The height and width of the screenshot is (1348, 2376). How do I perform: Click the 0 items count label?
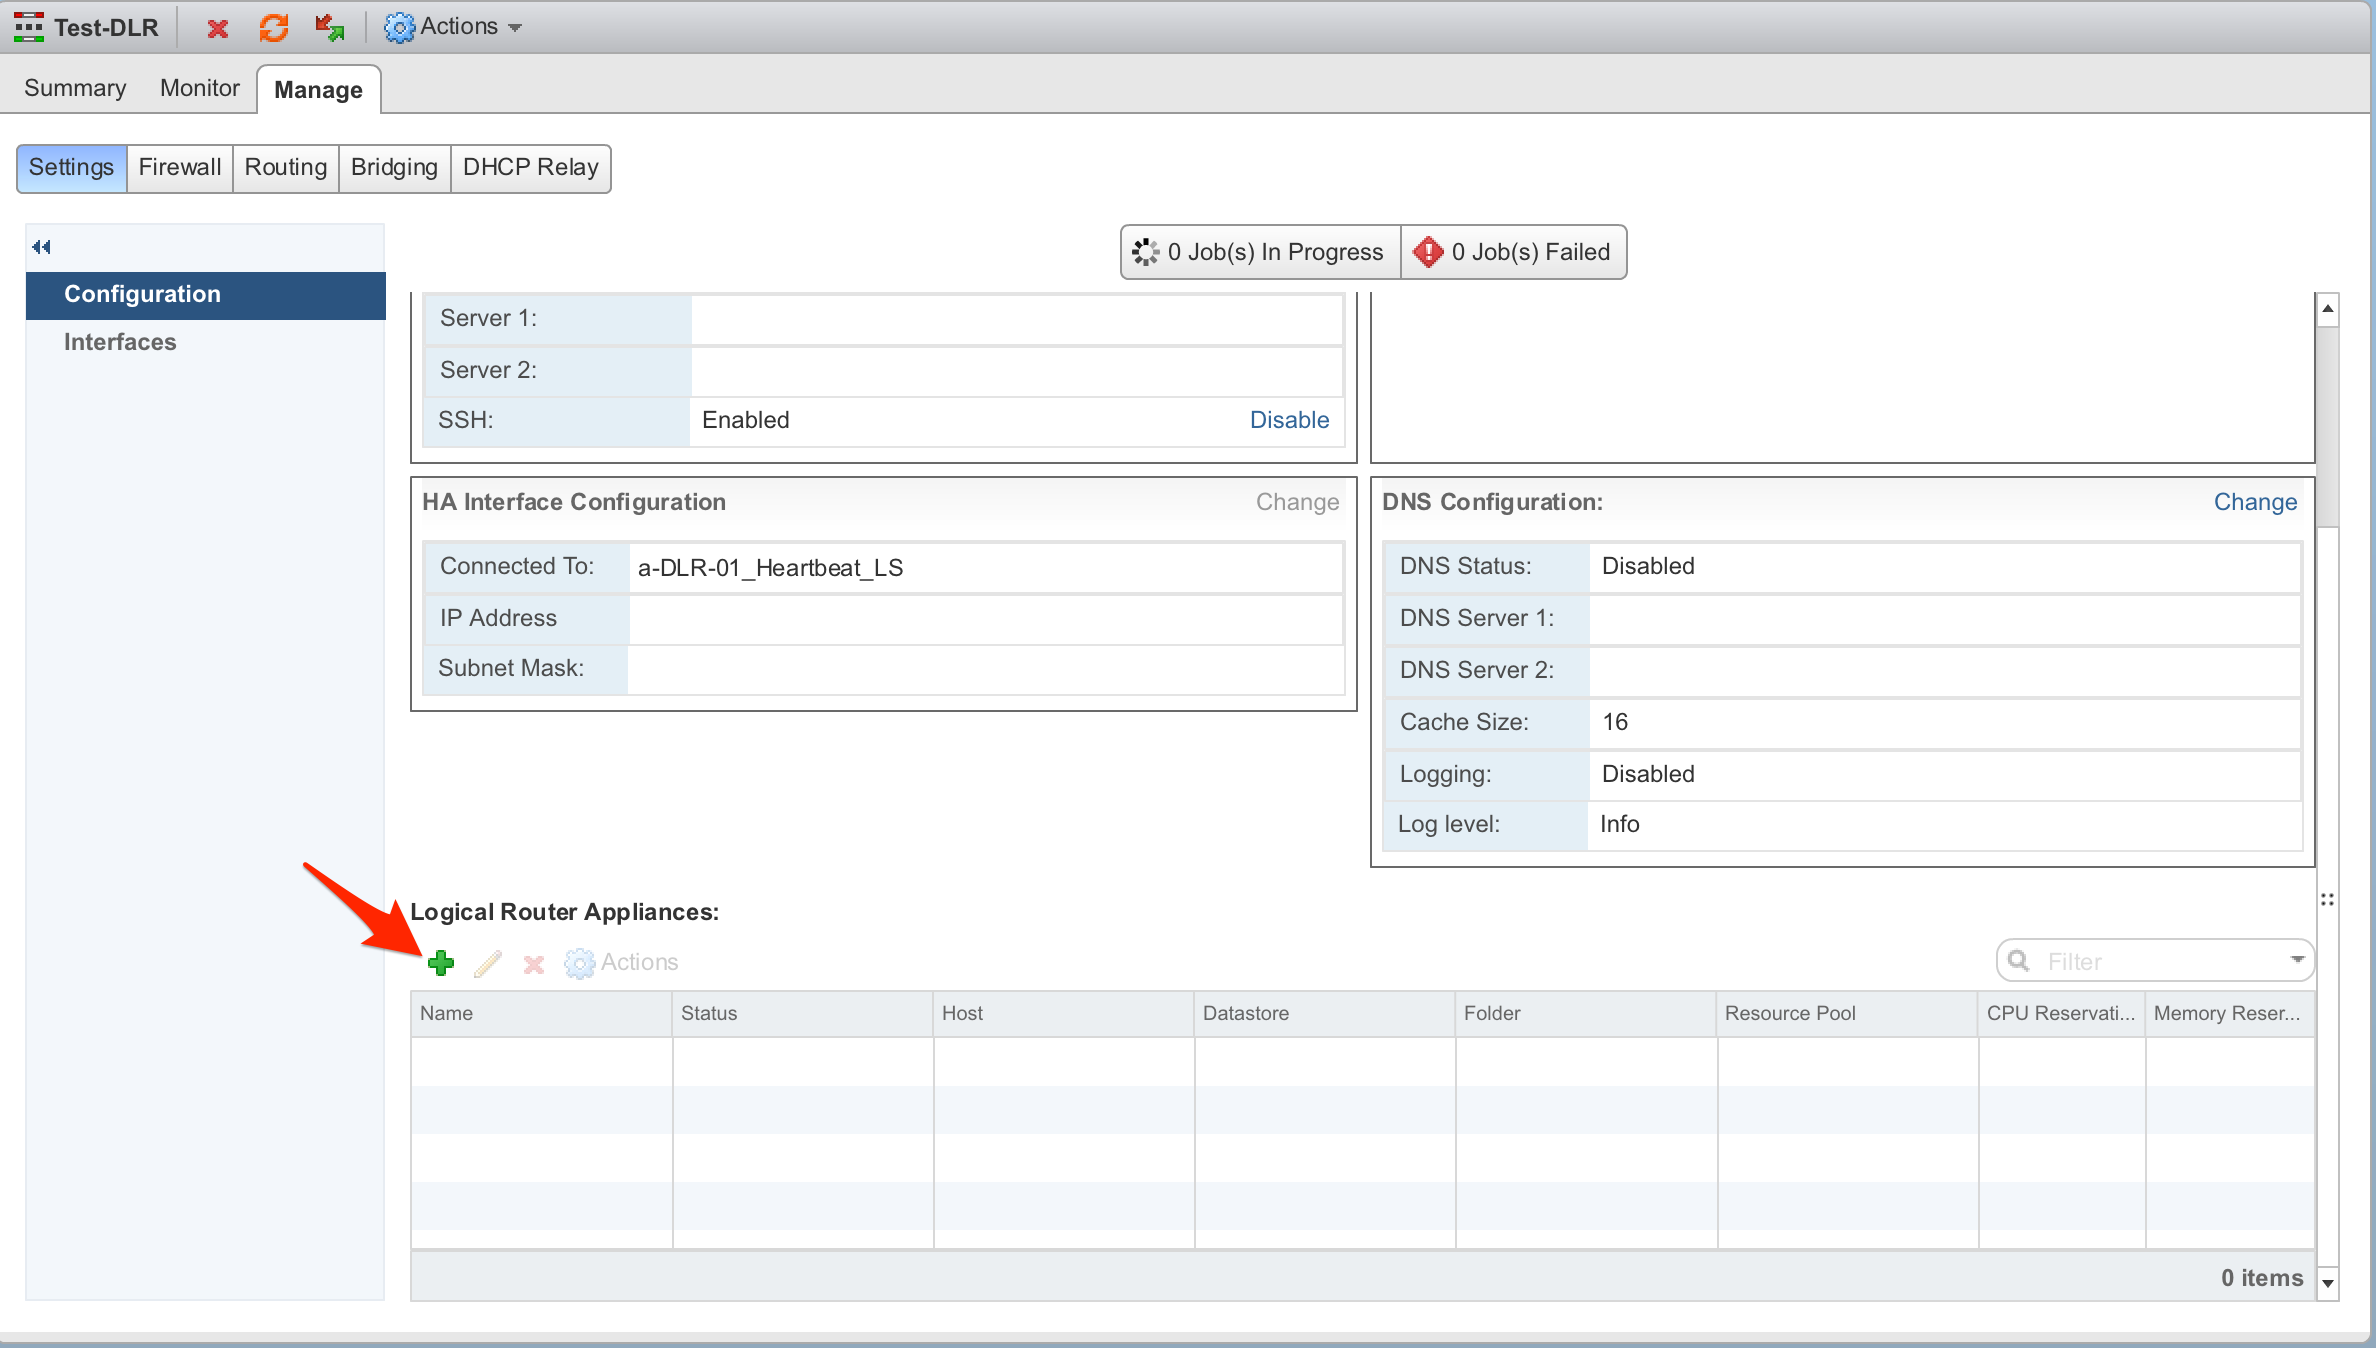2262,1278
